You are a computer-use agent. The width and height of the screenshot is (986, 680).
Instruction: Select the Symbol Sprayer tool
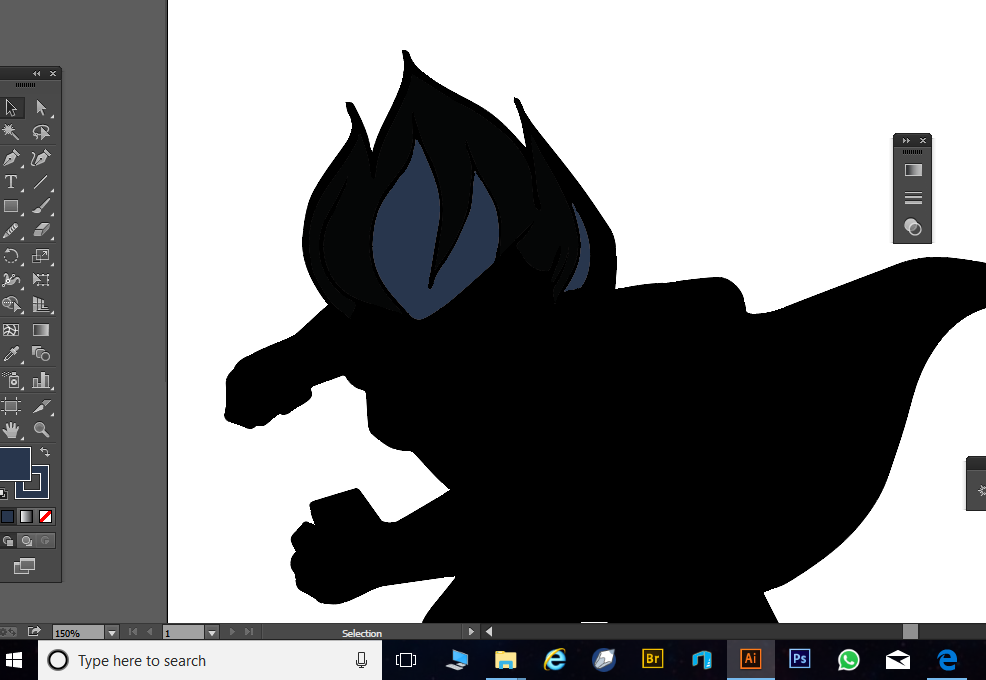pyautogui.click(x=11, y=380)
